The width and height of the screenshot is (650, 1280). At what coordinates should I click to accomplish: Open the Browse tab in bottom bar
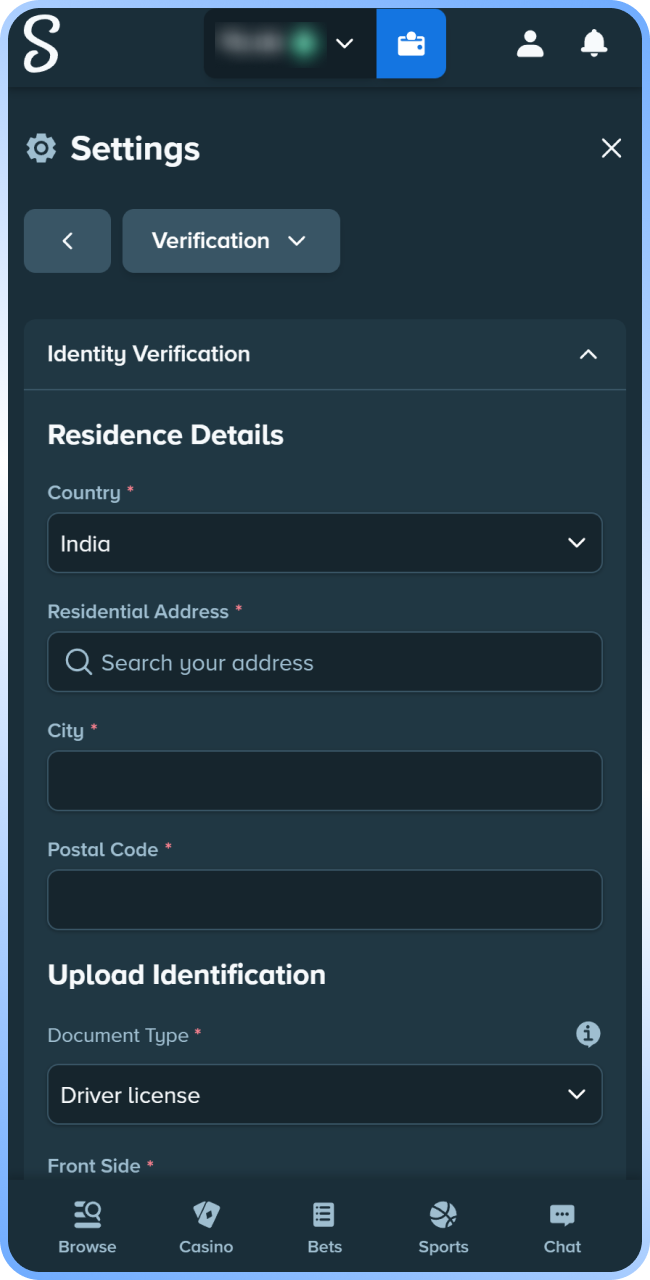(87, 1228)
